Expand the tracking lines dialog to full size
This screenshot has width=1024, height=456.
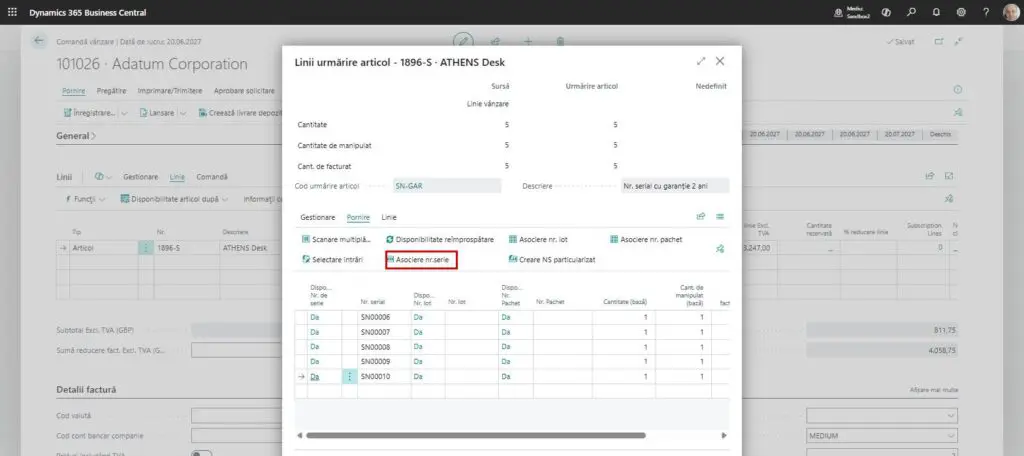tap(701, 61)
